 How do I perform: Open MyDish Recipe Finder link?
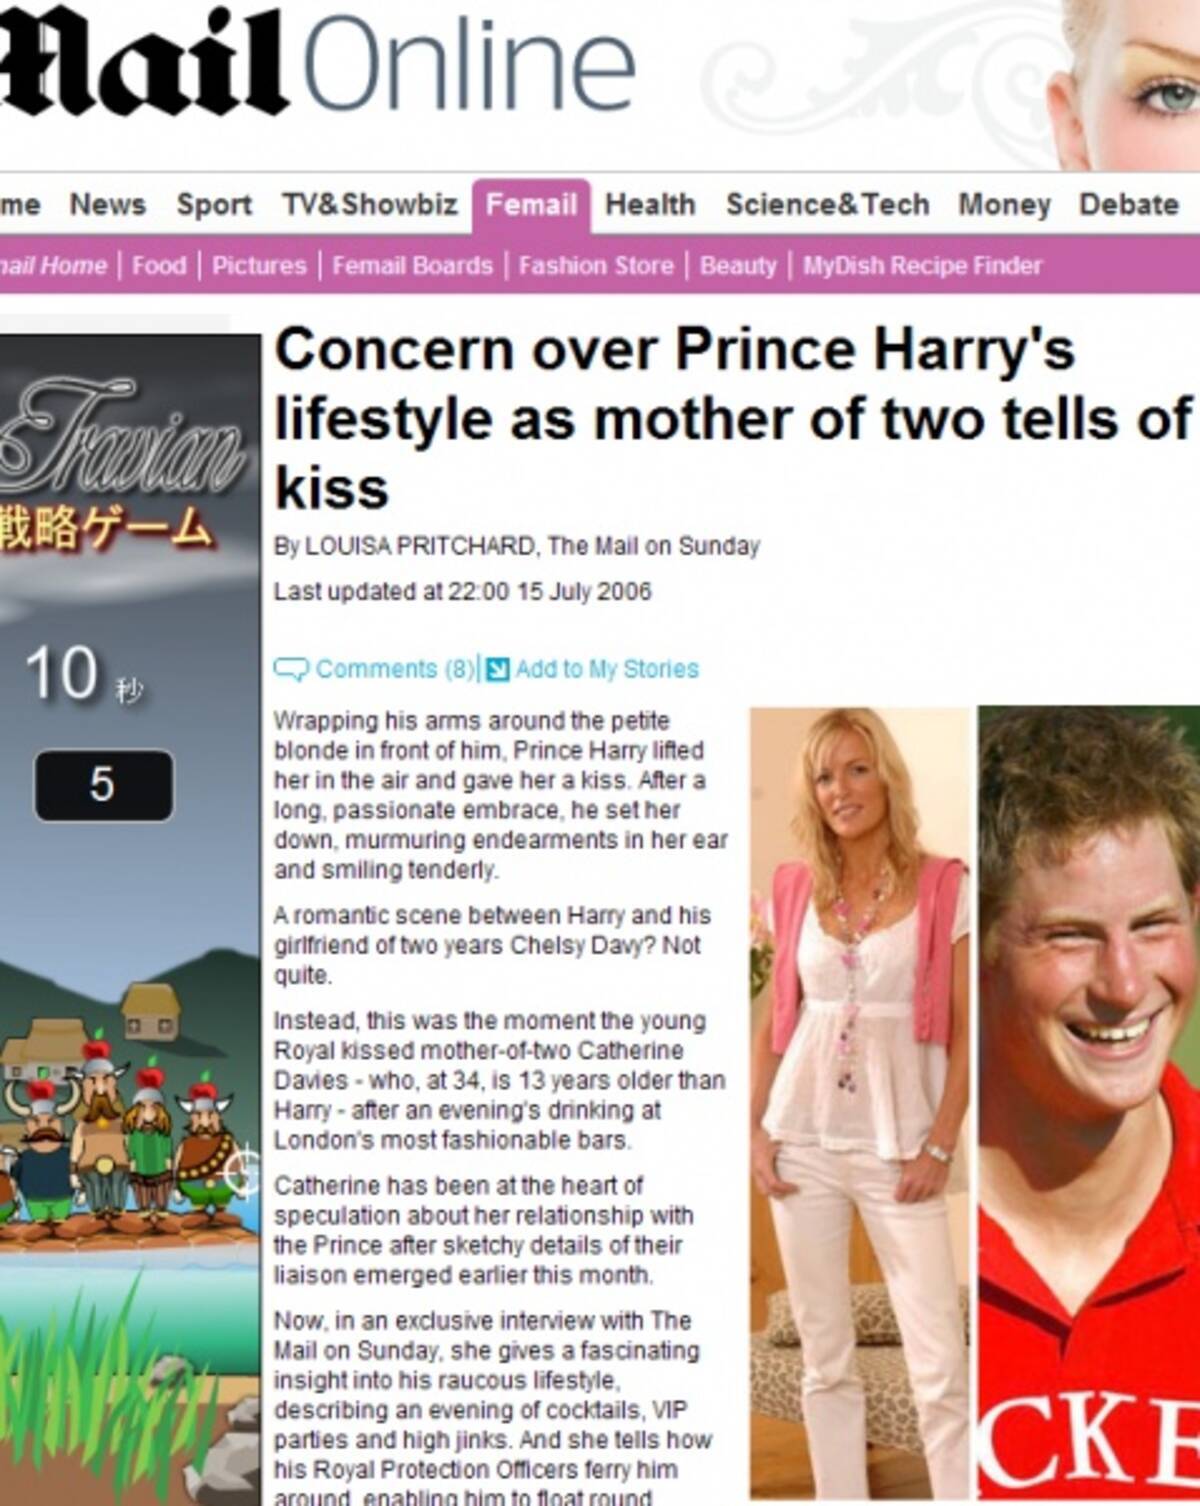click(x=922, y=266)
